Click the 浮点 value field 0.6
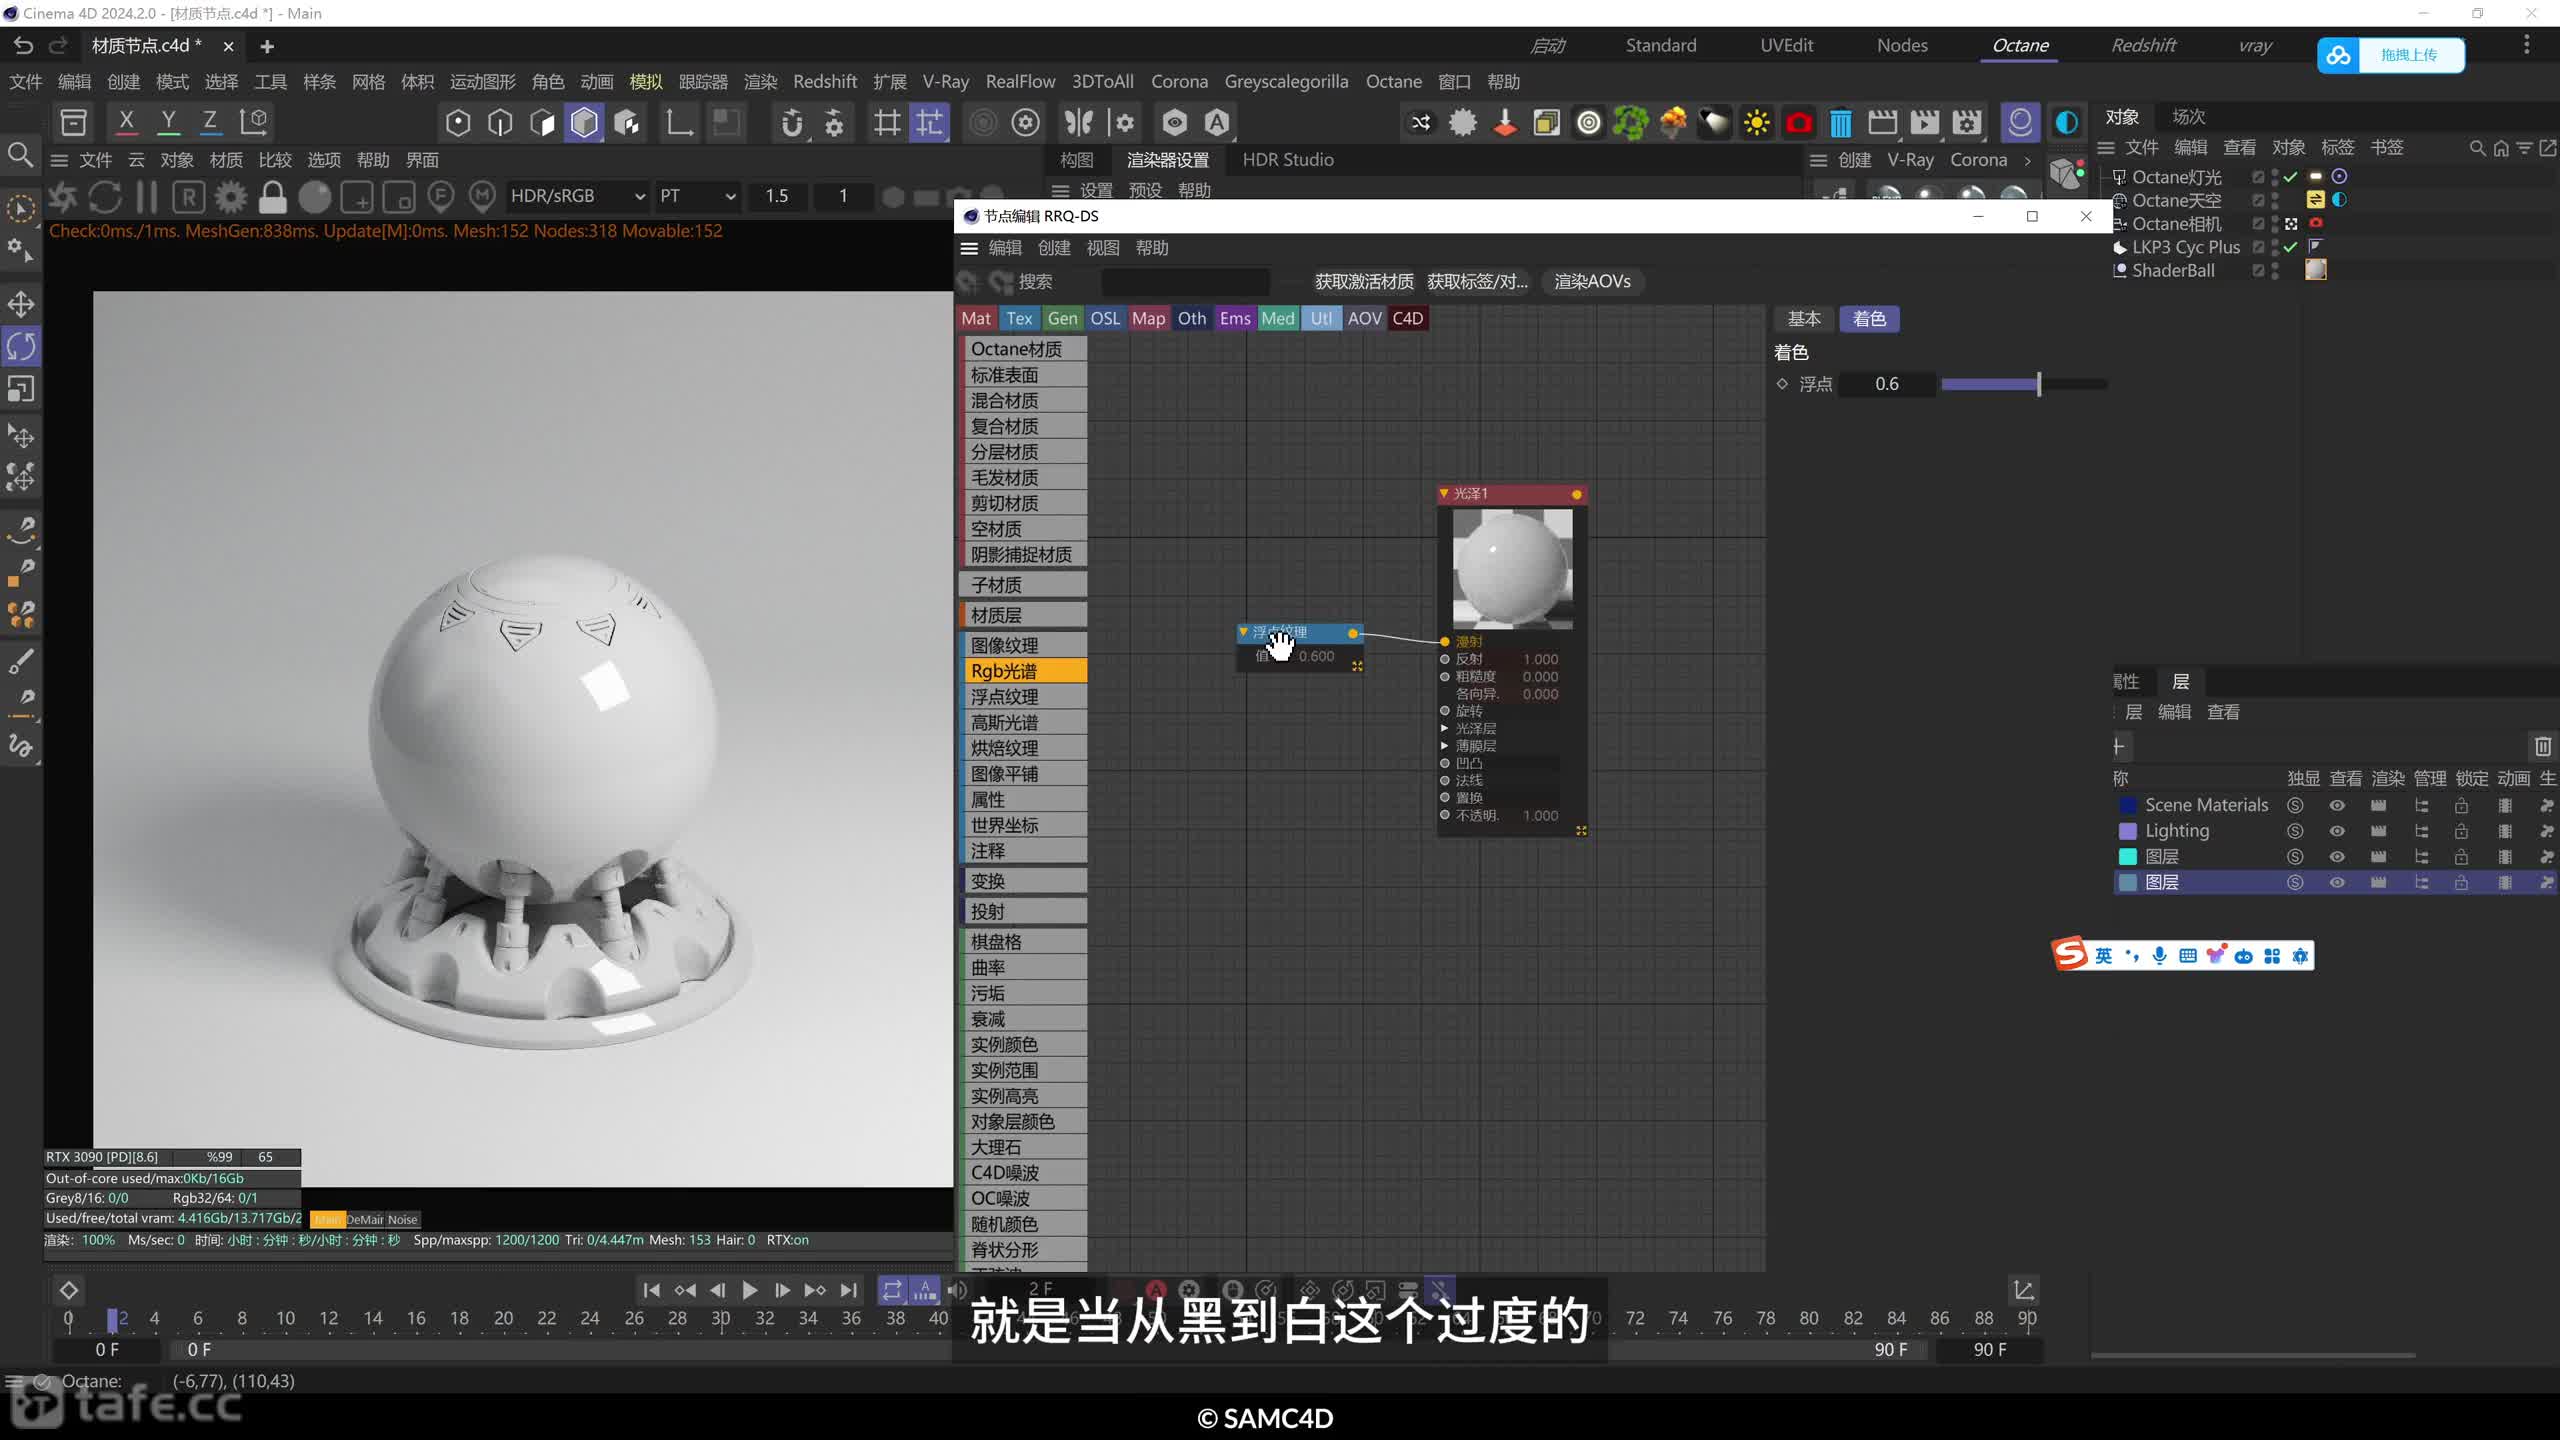This screenshot has width=2560, height=1440. tap(1887, 384)
